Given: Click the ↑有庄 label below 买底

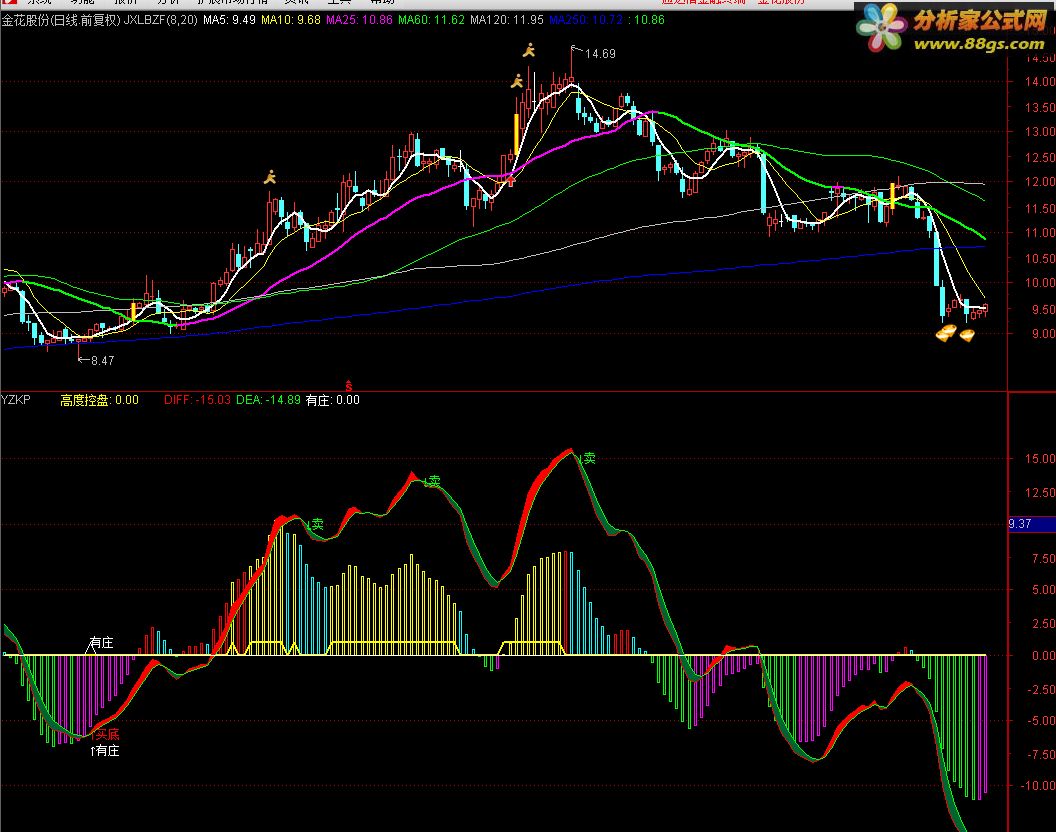Looking at the screenshot, I should coord(105,750).
